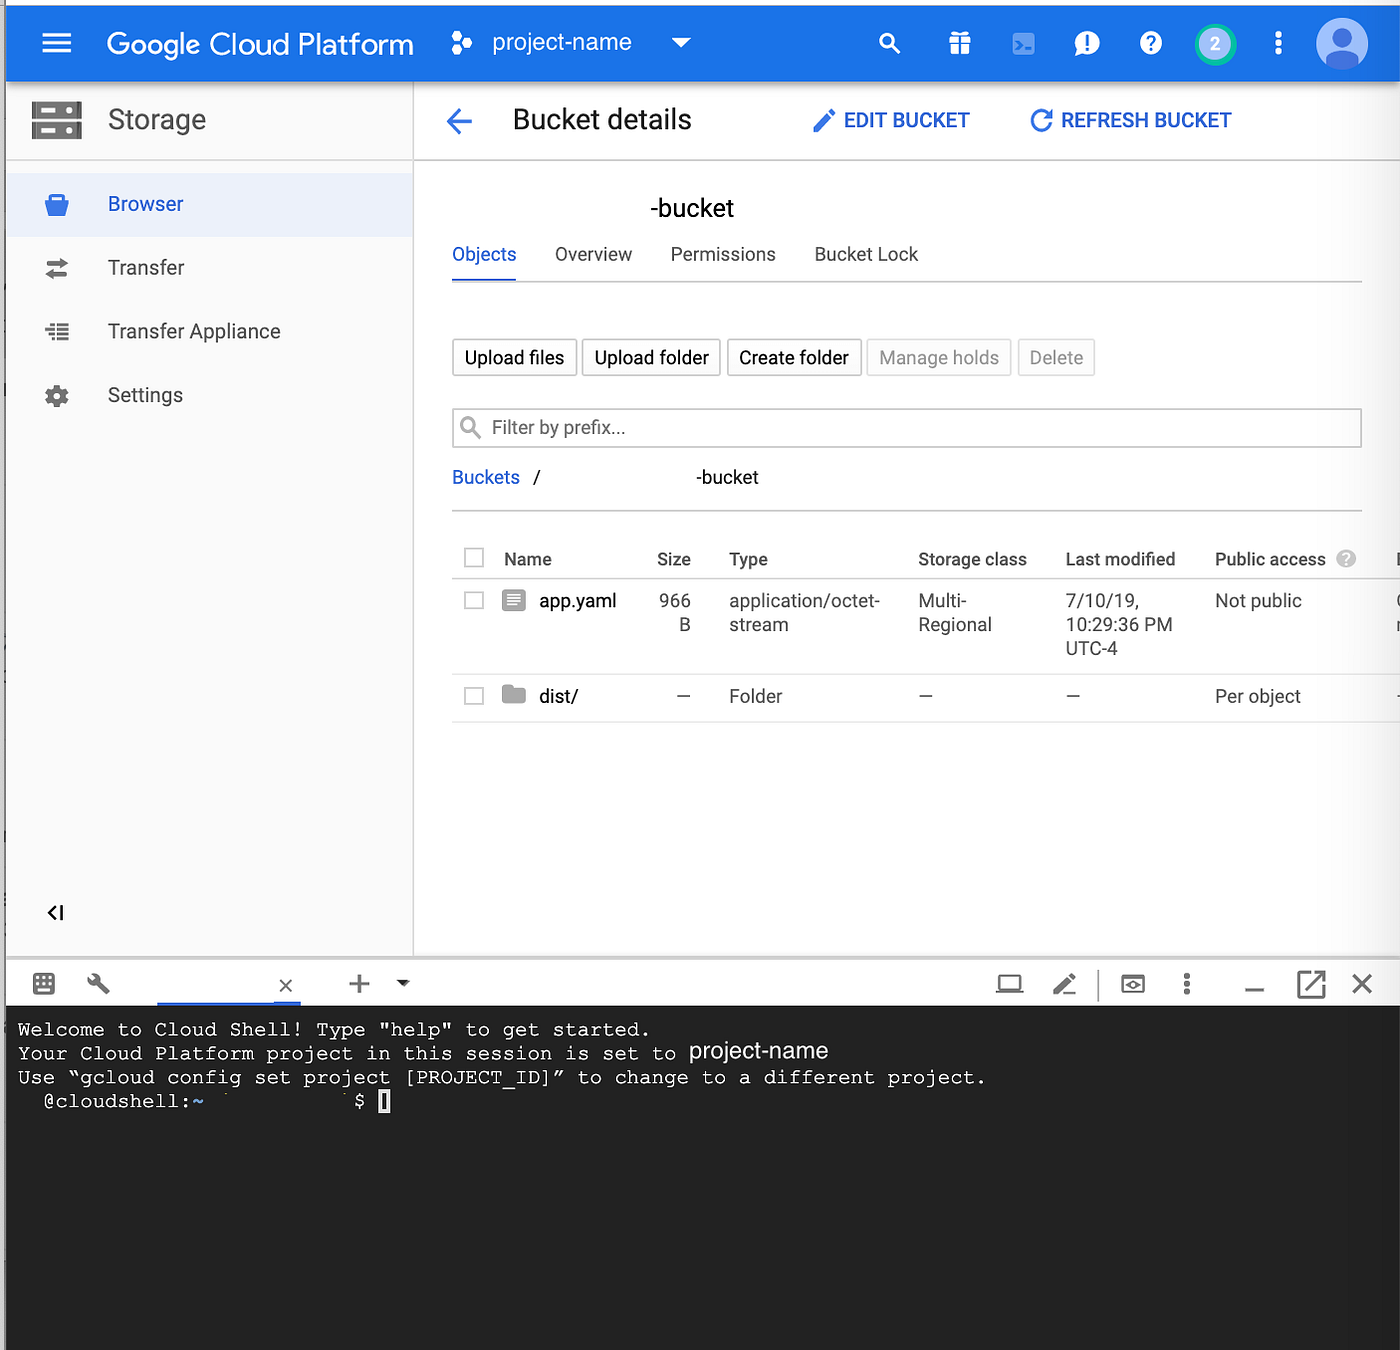Check the checkbox next to dist/ folder
This screenshot has width=1400, height=1350.
[x=473, y=695]
